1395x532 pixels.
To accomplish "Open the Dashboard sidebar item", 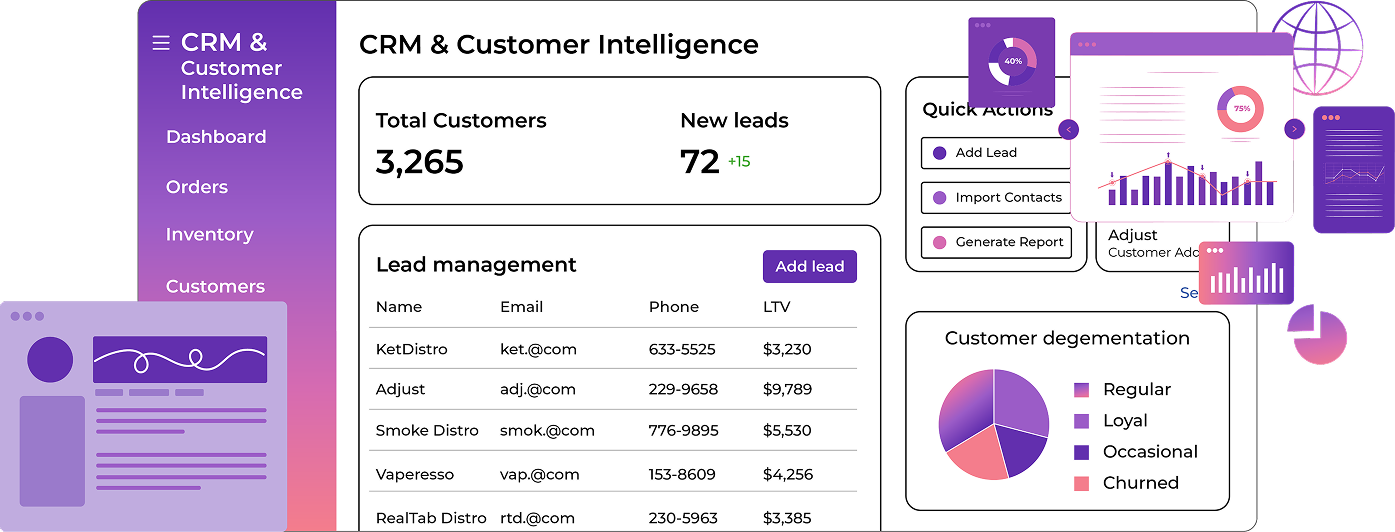I will [216, 137].
